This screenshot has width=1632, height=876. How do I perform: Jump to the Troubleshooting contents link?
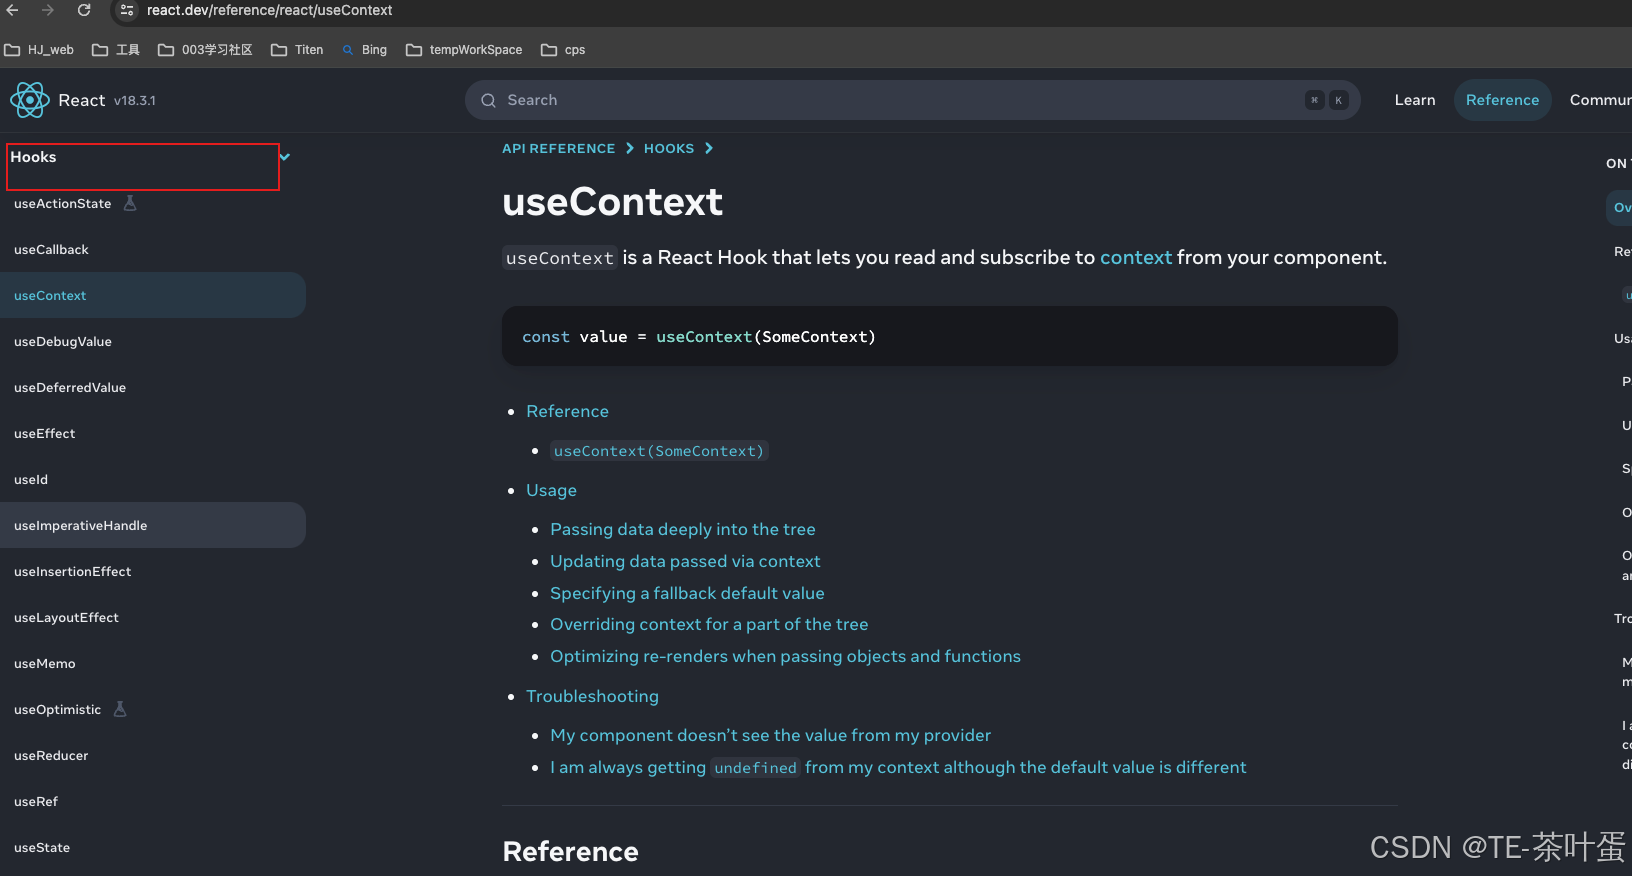(592, 696)
